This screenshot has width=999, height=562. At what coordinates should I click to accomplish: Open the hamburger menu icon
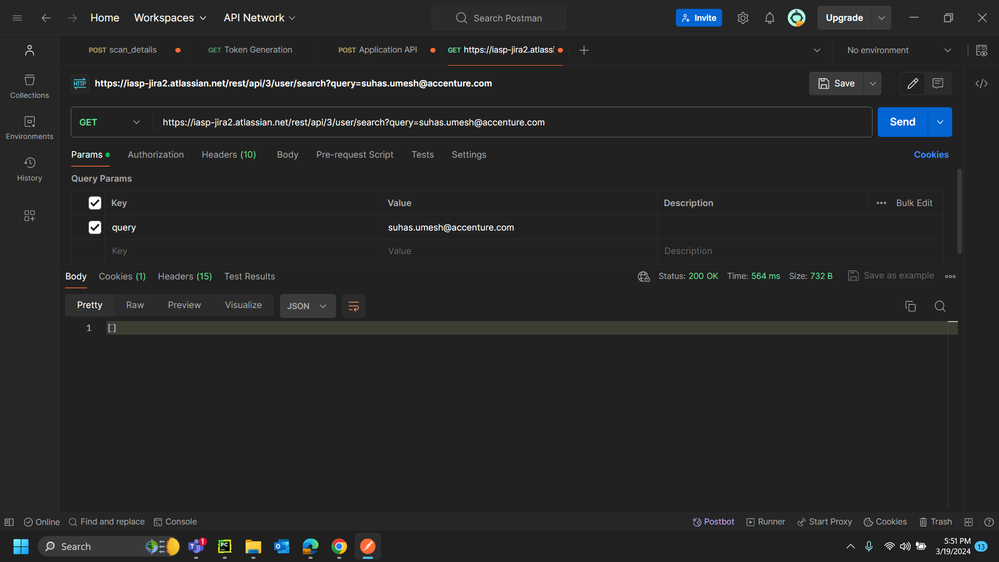tap(17, 18)
